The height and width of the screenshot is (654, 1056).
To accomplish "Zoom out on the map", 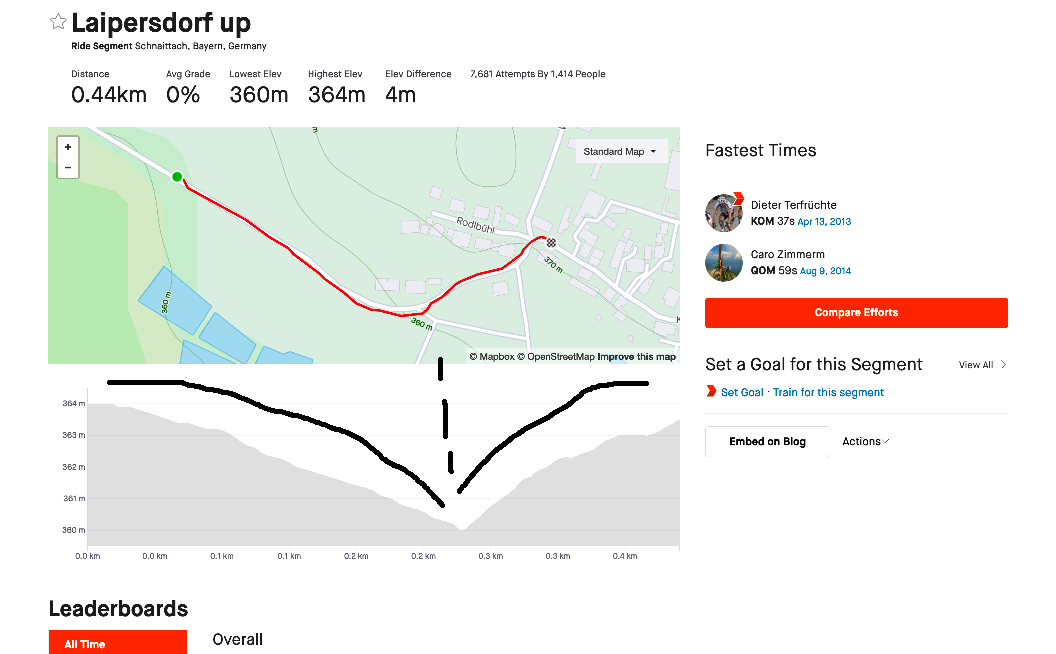I will click(x=67, y=167).
